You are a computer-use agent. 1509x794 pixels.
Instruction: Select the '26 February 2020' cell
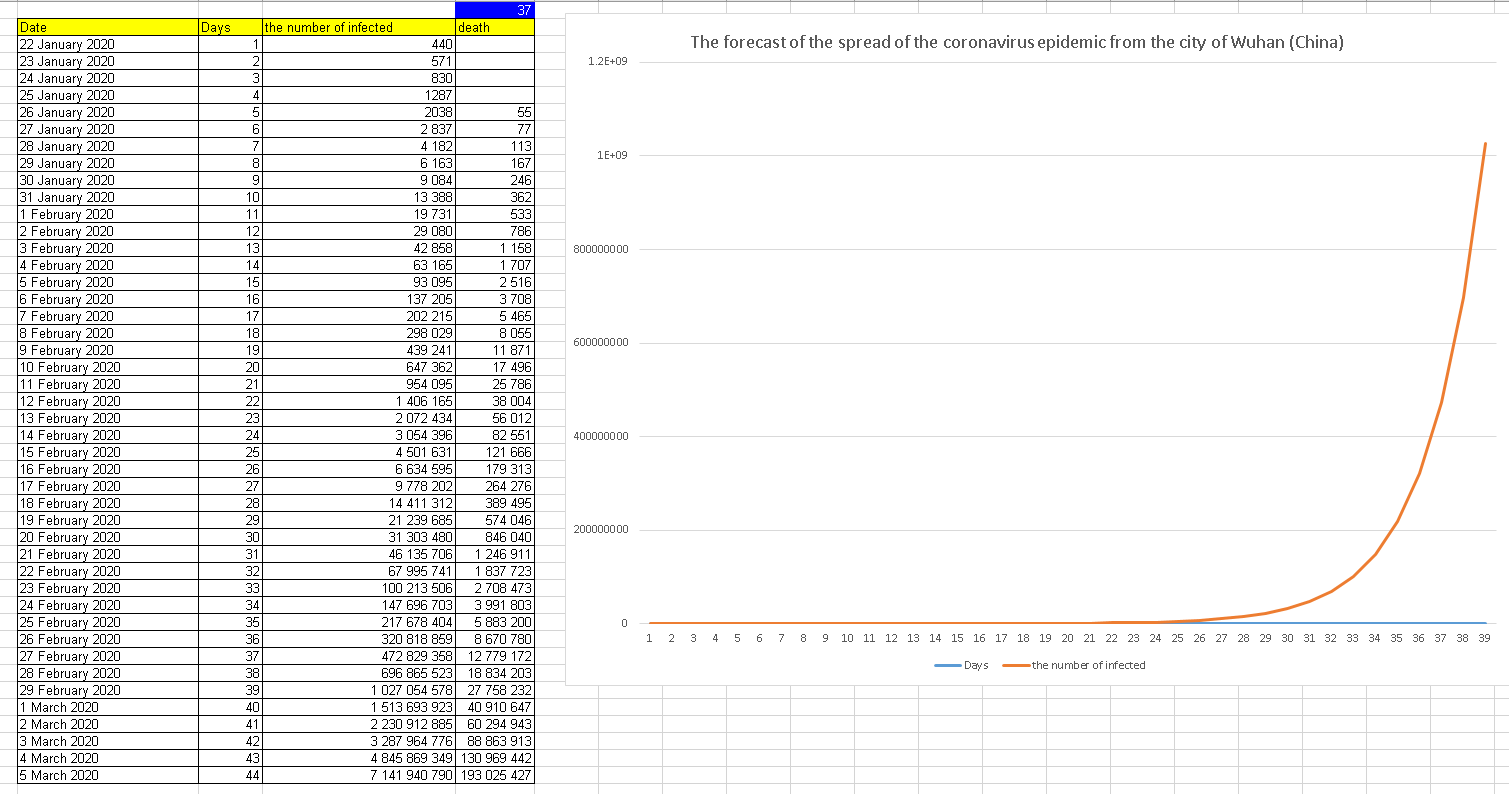[x=108, y=640]
